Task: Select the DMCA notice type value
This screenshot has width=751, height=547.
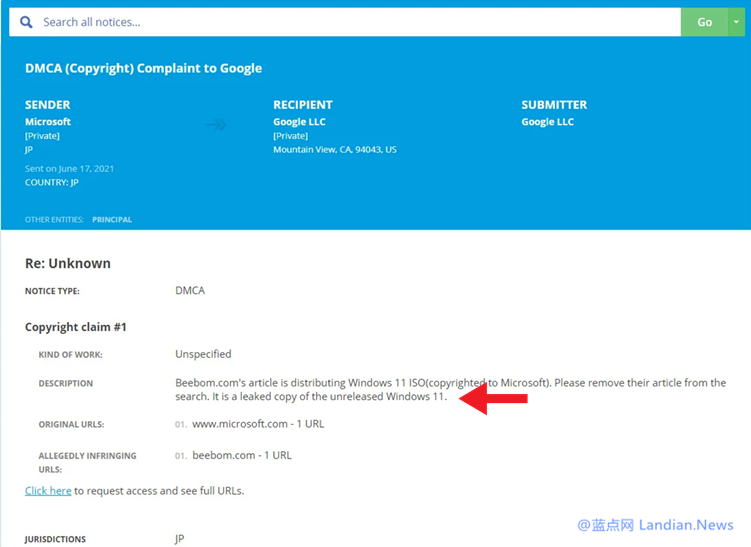Action: pyautogui.click(x=190, y=291)
